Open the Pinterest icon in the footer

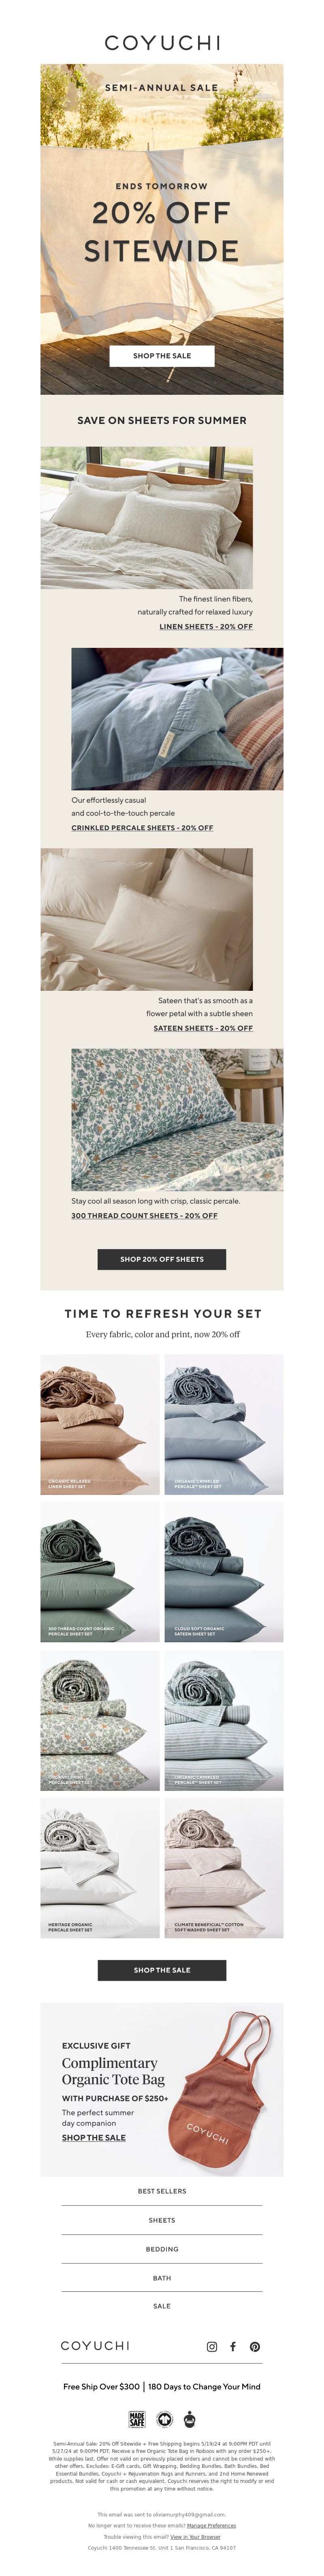coord(255,2346)
